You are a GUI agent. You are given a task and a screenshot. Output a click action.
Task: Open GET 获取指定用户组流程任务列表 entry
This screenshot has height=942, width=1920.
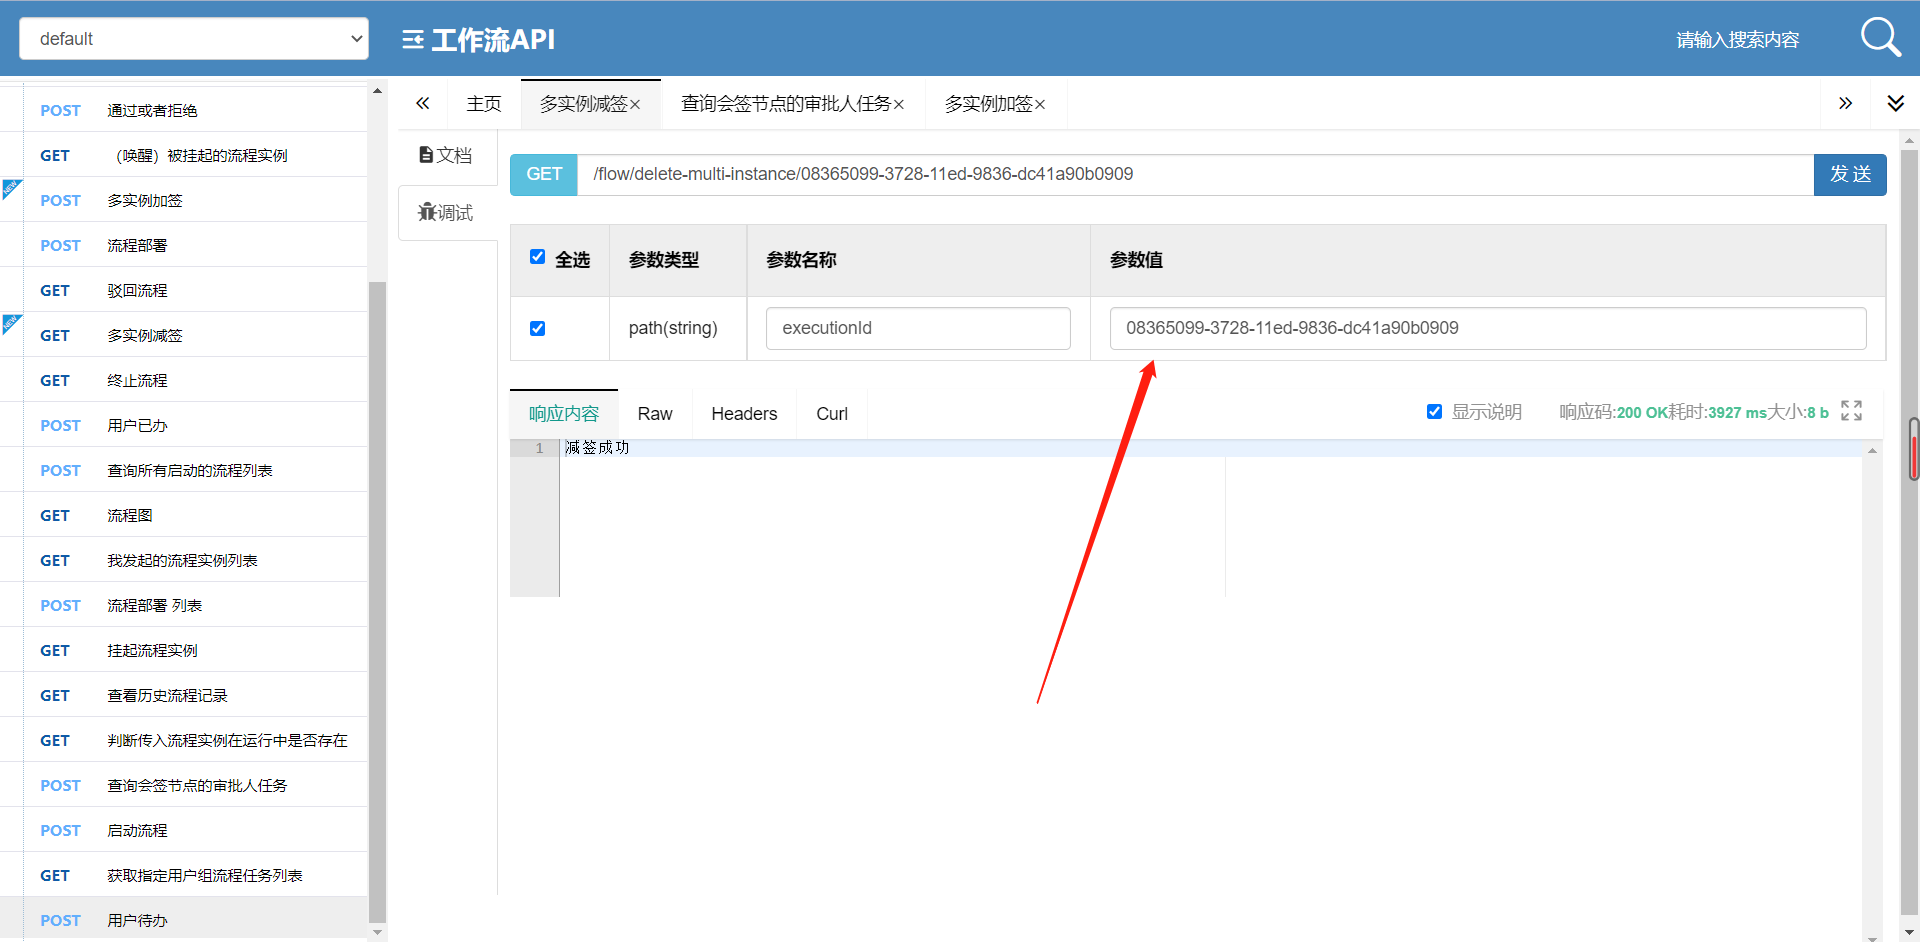click(x=184, y=875)
